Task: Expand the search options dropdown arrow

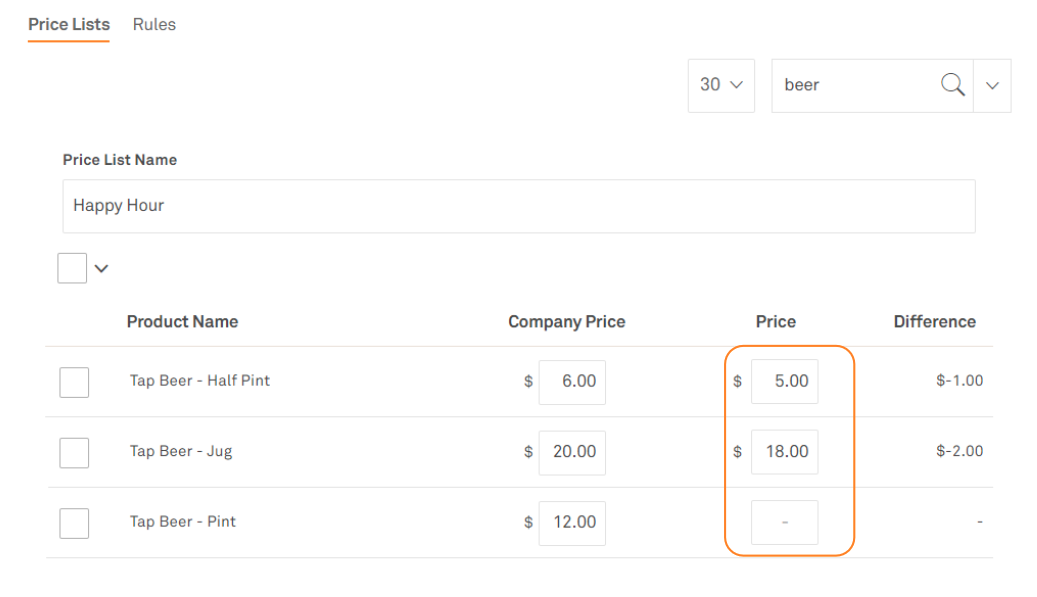Action: 992,85
